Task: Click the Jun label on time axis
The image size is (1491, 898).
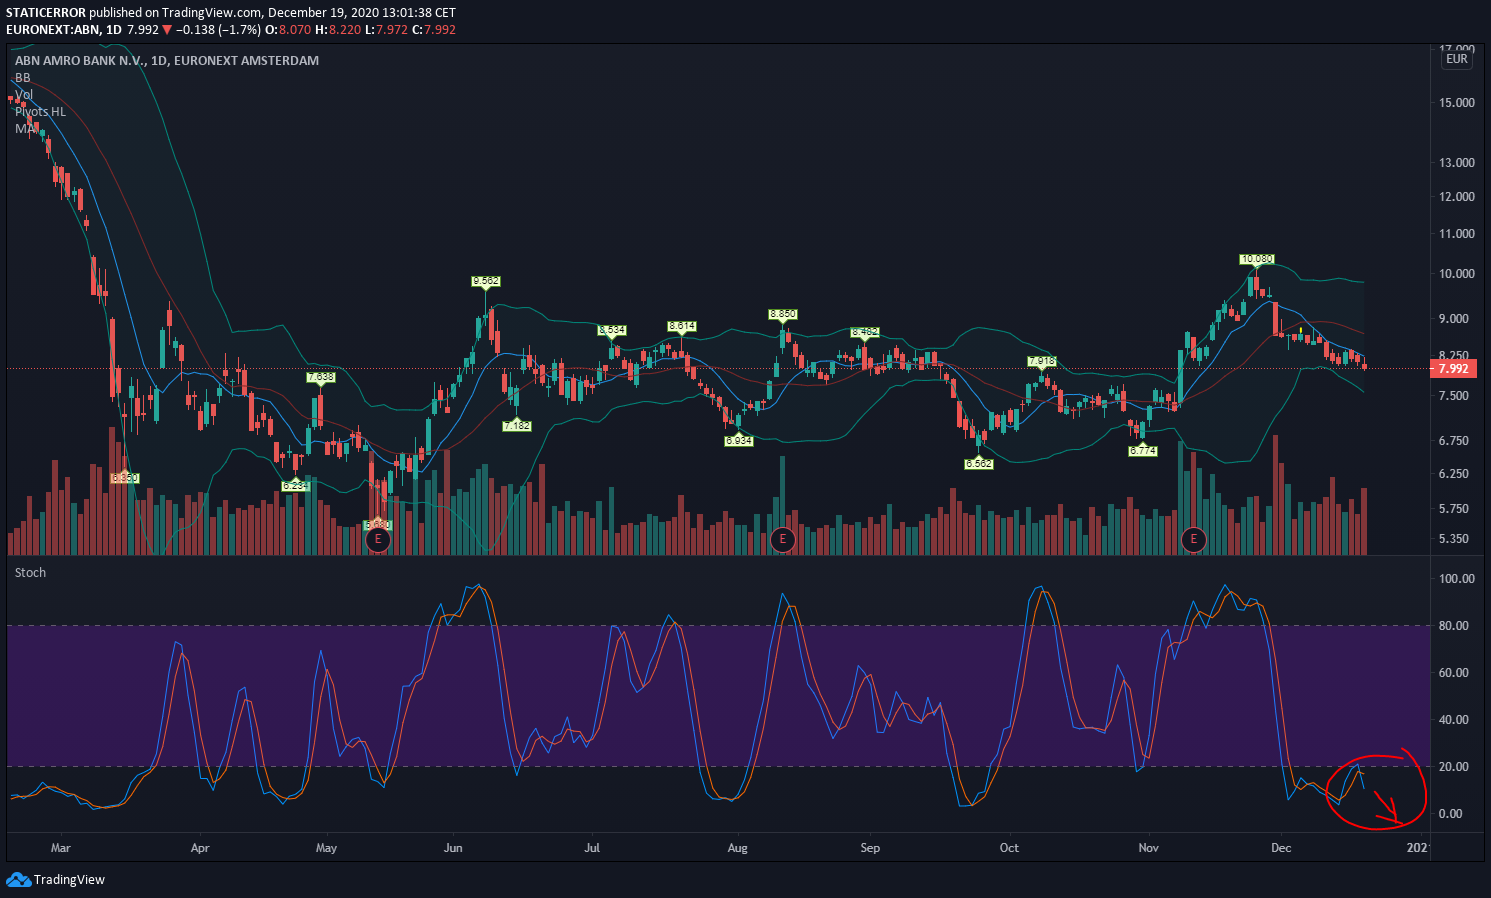Action: tap(453, 848)
